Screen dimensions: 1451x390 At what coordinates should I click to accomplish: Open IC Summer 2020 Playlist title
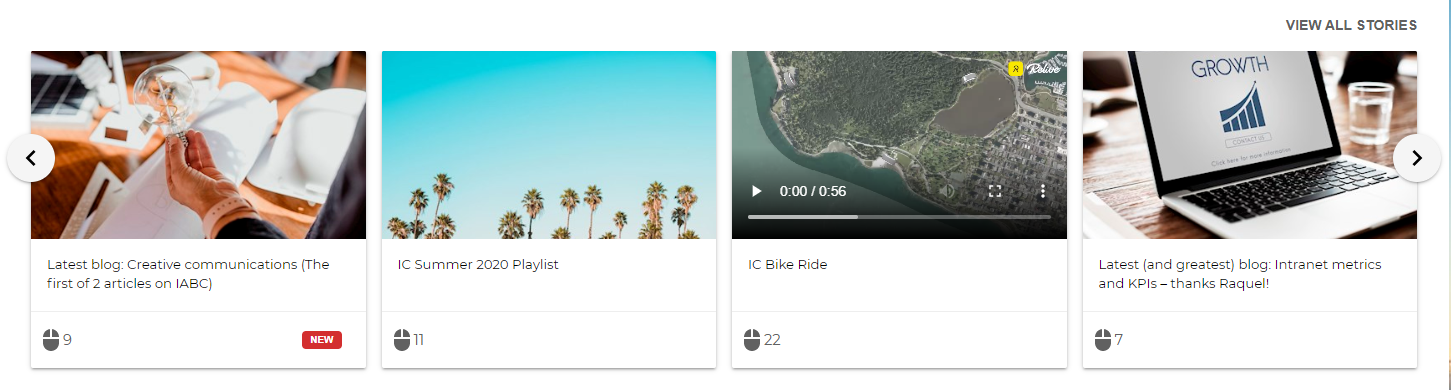click(478, 265)
